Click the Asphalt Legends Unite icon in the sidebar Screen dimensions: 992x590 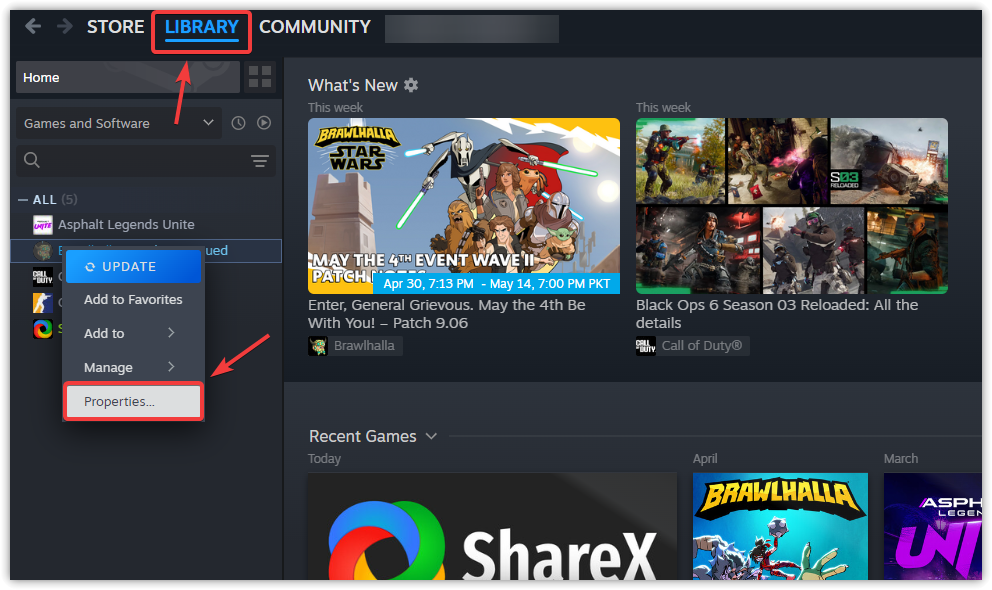[x=42, y=224]
